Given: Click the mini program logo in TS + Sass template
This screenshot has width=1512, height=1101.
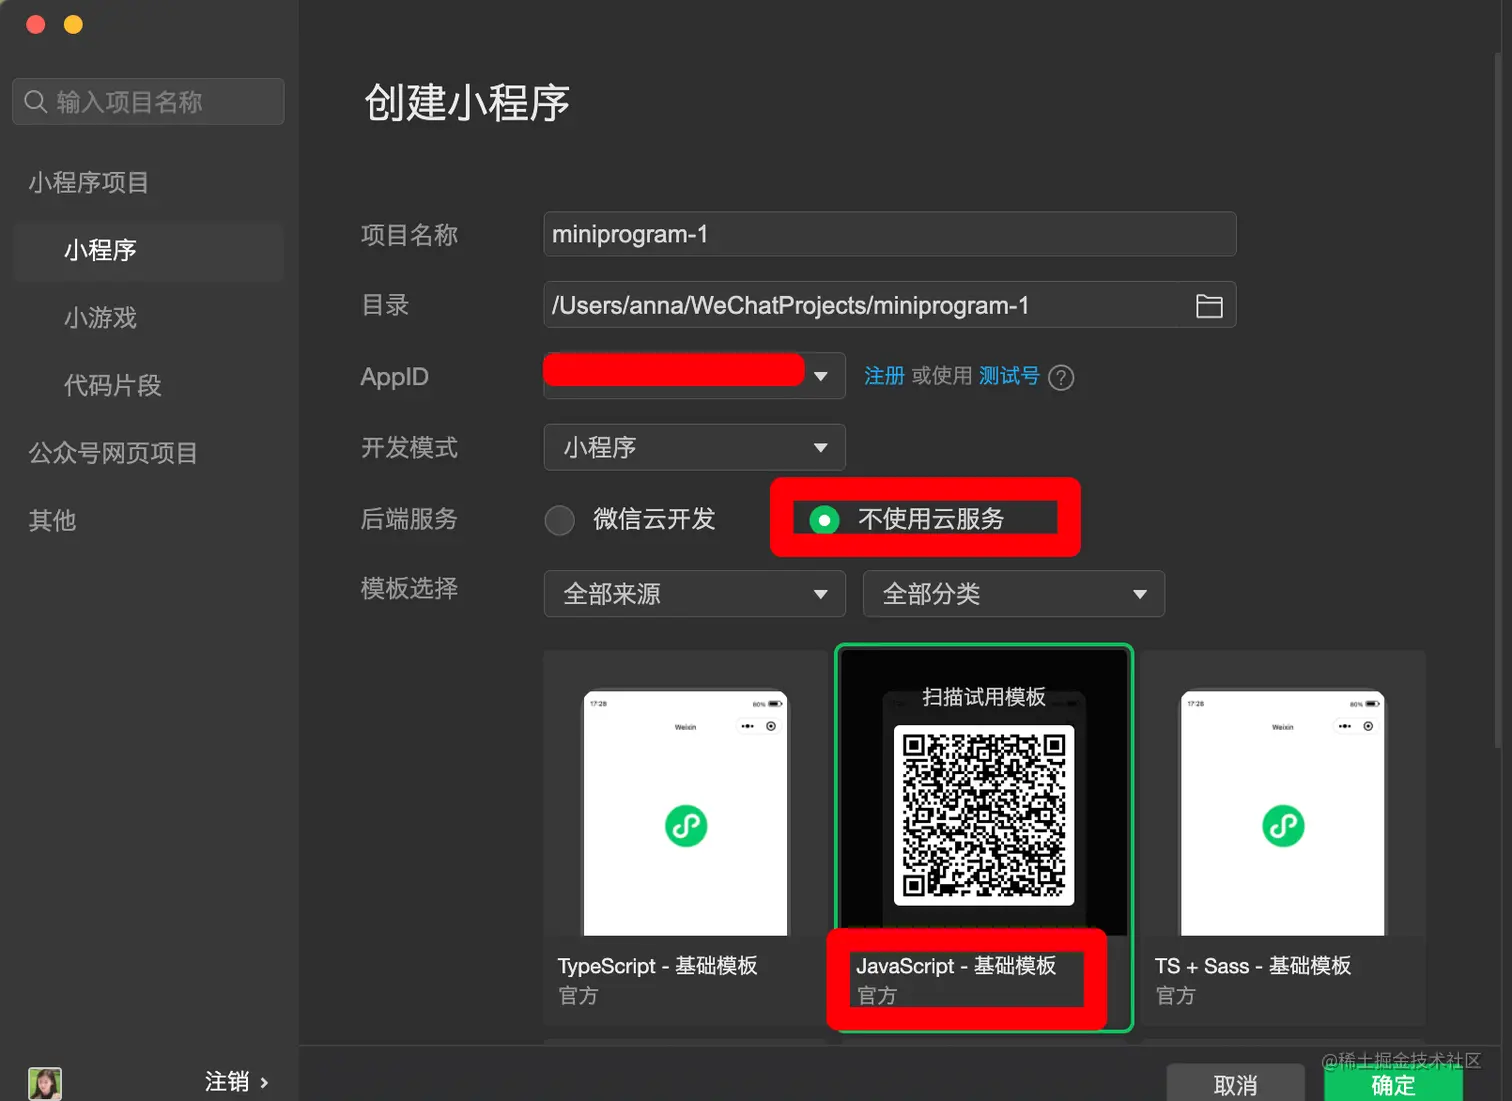Looking at the screenshot, I should pyautogui.click(x=1283, y=826).
